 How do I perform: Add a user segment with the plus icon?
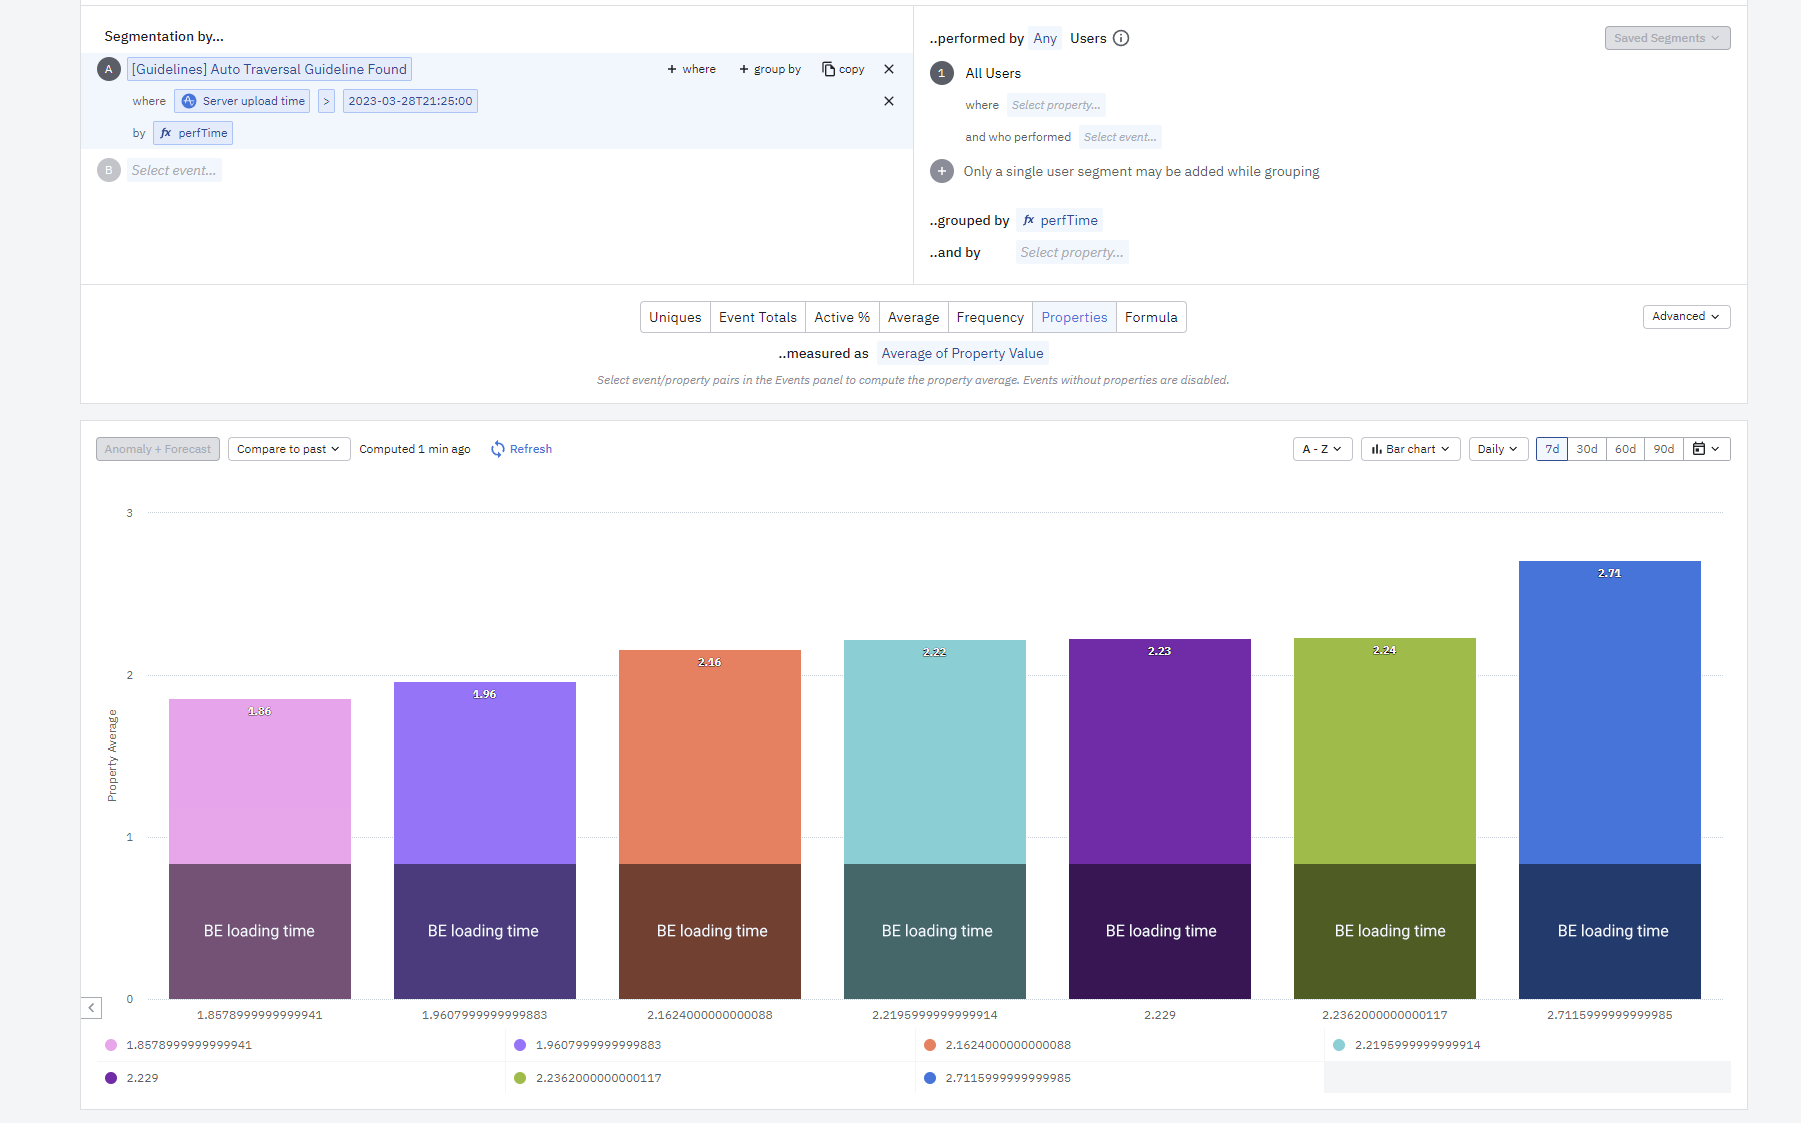941,171
